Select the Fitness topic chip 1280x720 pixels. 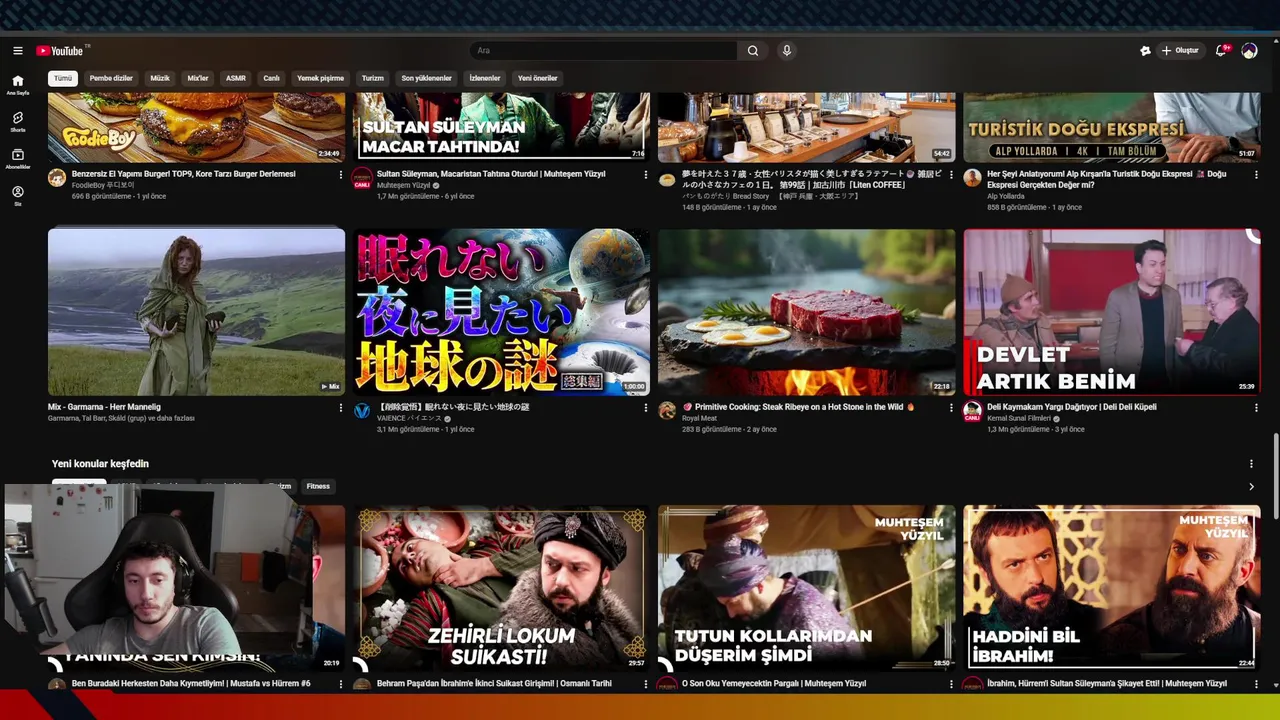click(x=318, y=486)
